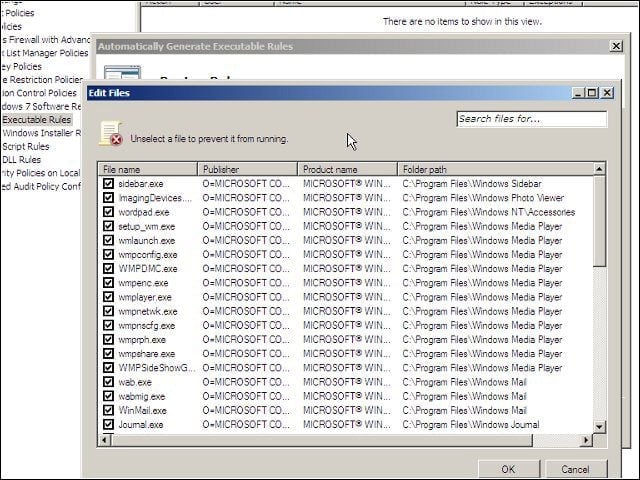
Task: Uncheck the setup_wm.exe checkbox
Action: pos(108,226)
